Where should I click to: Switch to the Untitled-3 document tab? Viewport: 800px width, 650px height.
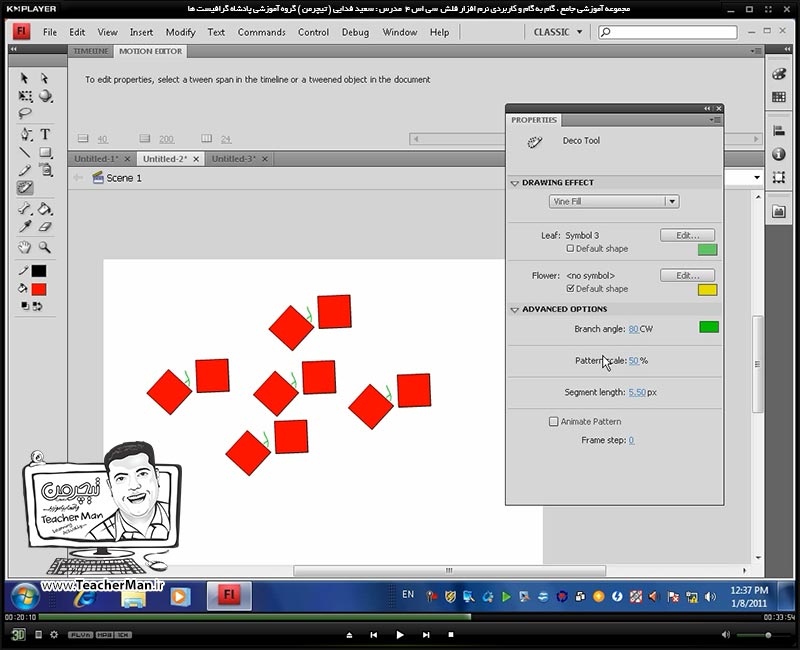pos(234,159)
